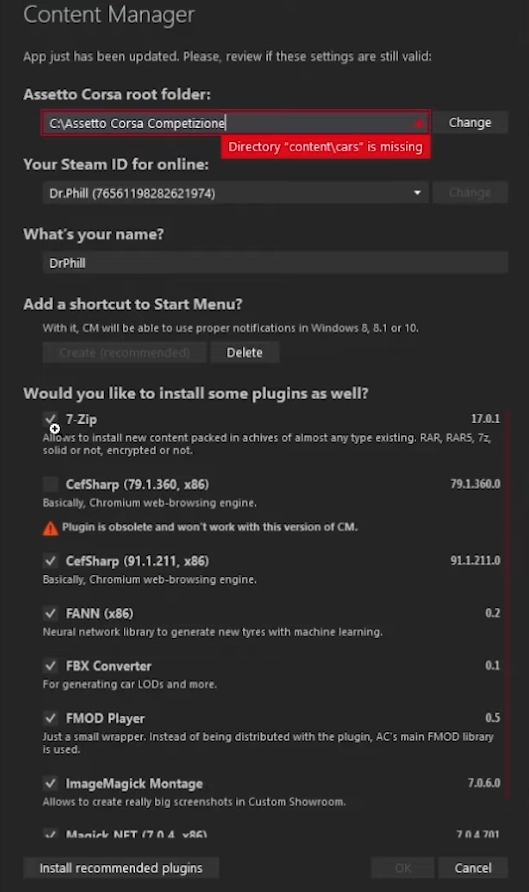The width and height of the screenshot is (529, 892).
Task: Click the red error marker in root folder field
Action: click(419, 123)
